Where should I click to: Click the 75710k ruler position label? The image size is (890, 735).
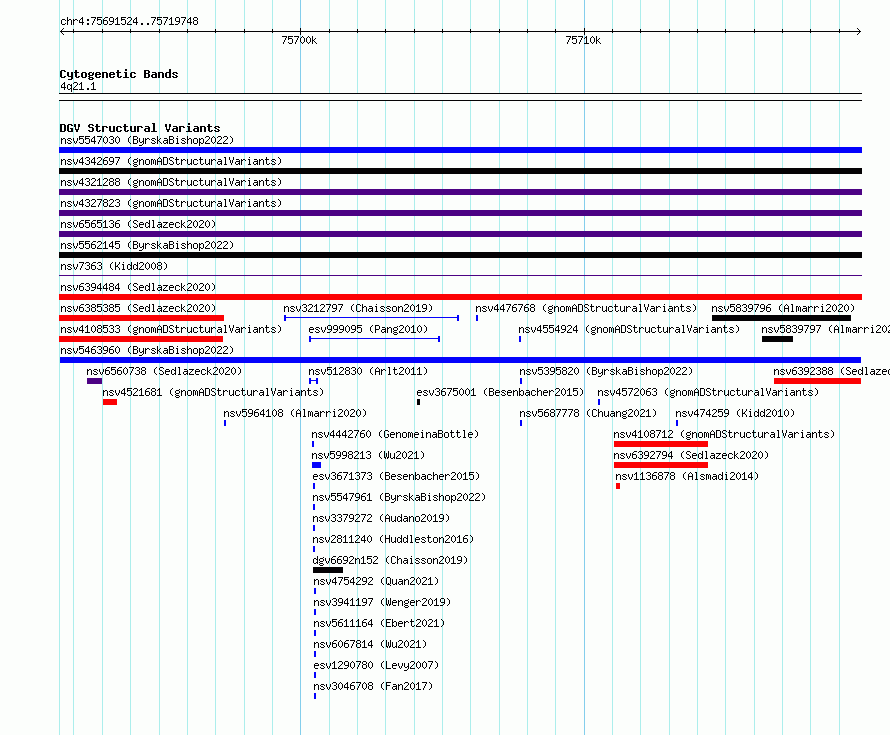[583, 40]
